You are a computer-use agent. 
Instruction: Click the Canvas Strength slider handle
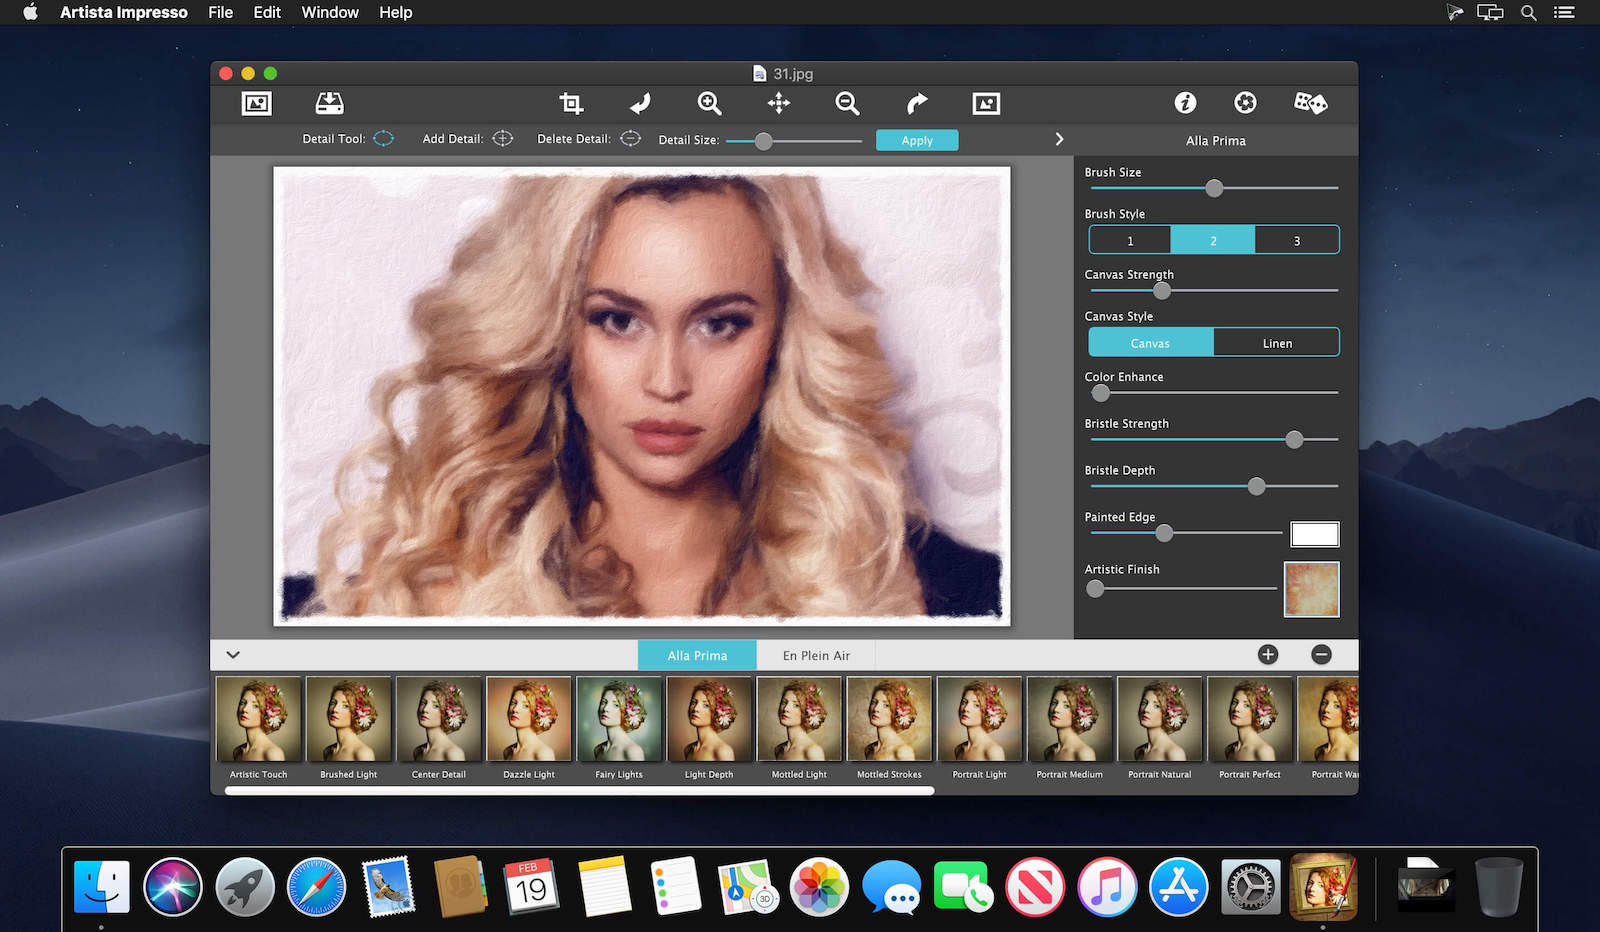point(1162,291)
